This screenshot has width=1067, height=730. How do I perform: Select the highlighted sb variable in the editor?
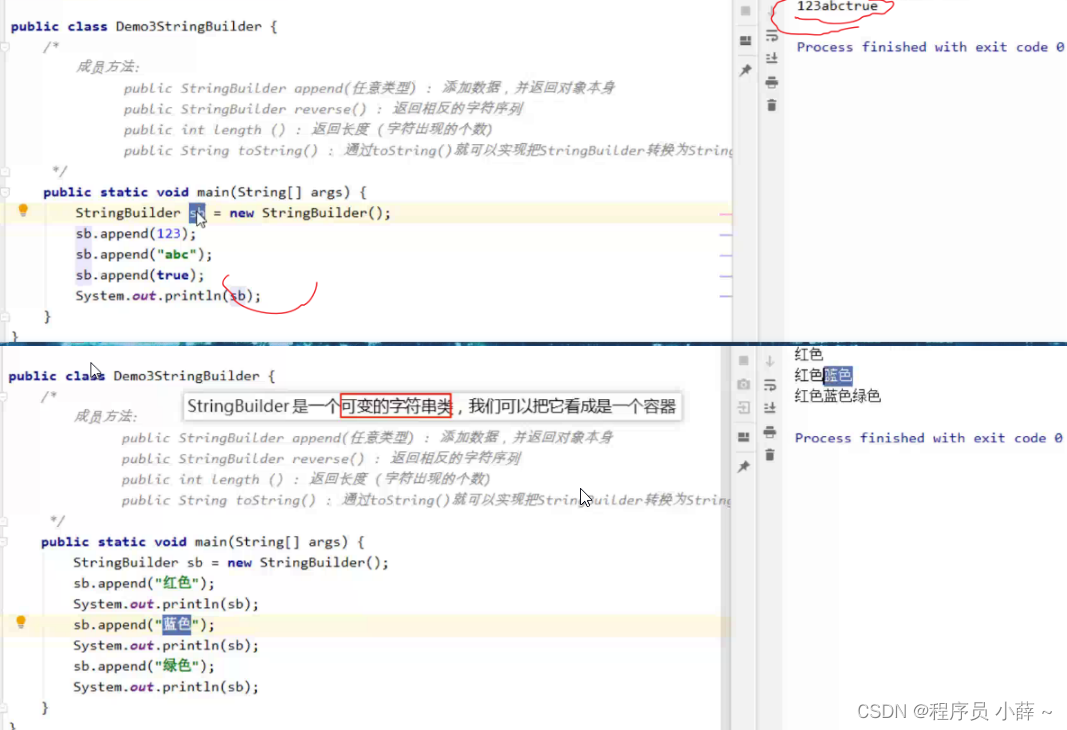(x=196, y=212)
